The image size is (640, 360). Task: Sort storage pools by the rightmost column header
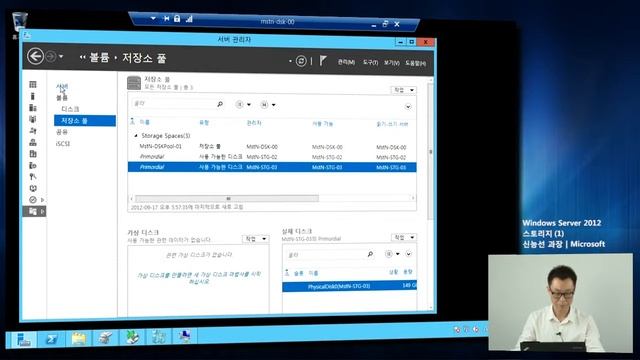tap(392, 124)
